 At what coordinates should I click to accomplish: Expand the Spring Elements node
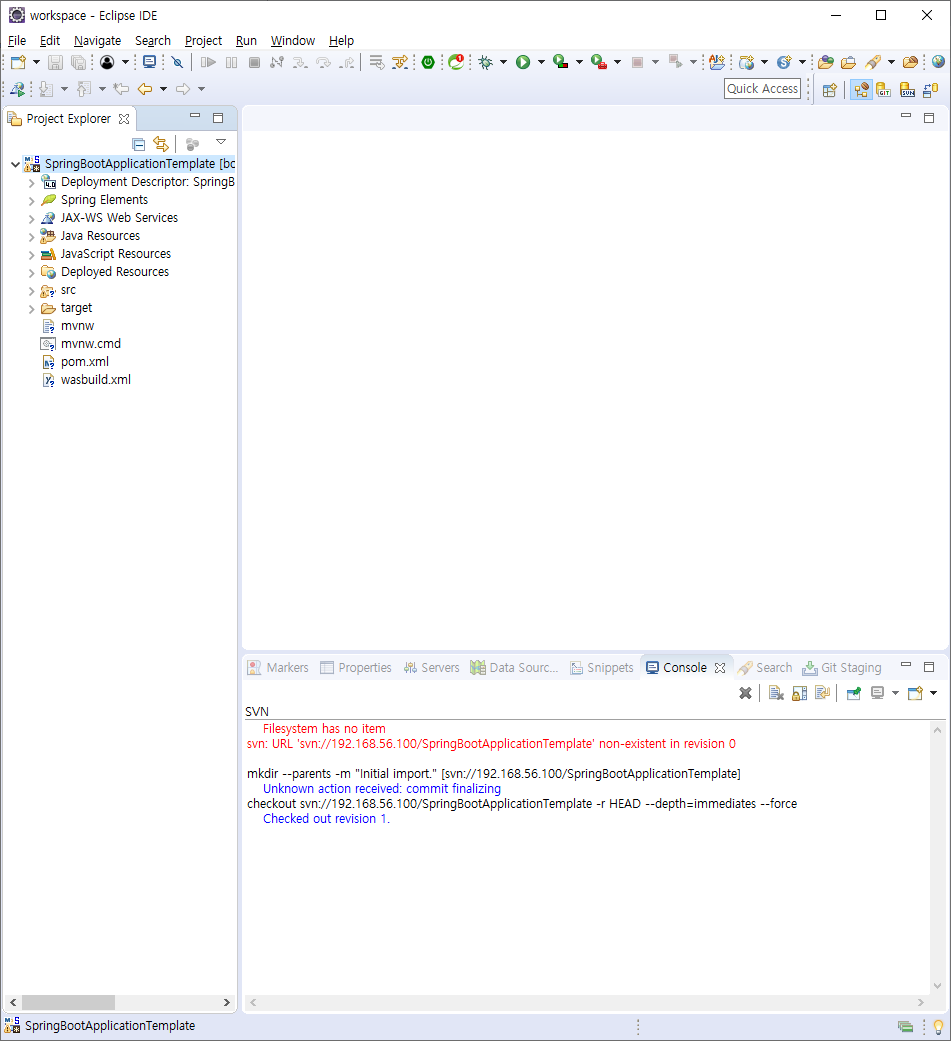31,200
